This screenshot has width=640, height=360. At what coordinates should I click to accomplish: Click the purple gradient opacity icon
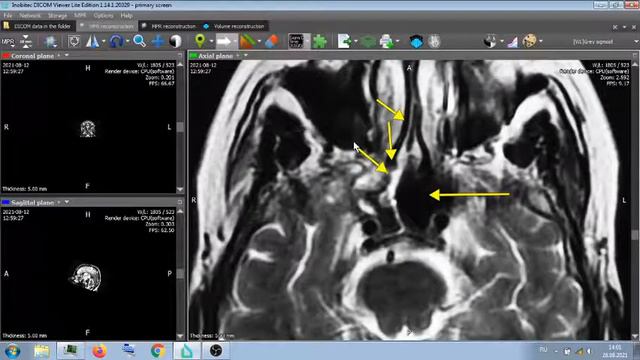click(513, 41)
